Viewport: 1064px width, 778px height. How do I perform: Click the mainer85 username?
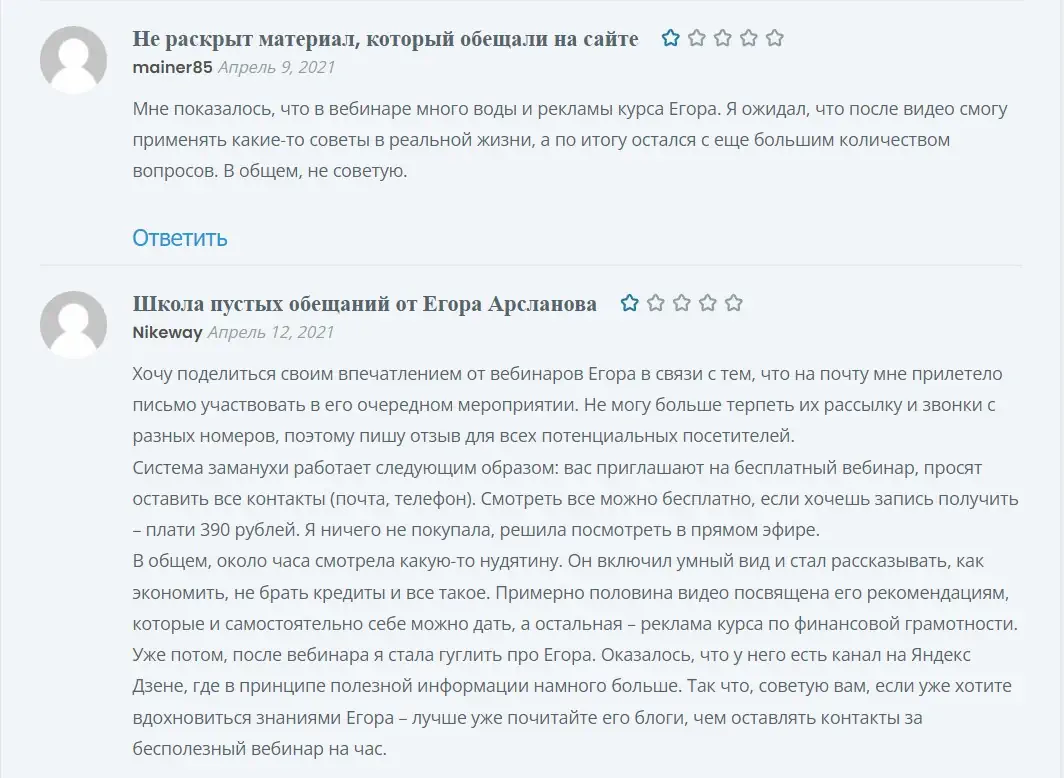coord(172,67)
